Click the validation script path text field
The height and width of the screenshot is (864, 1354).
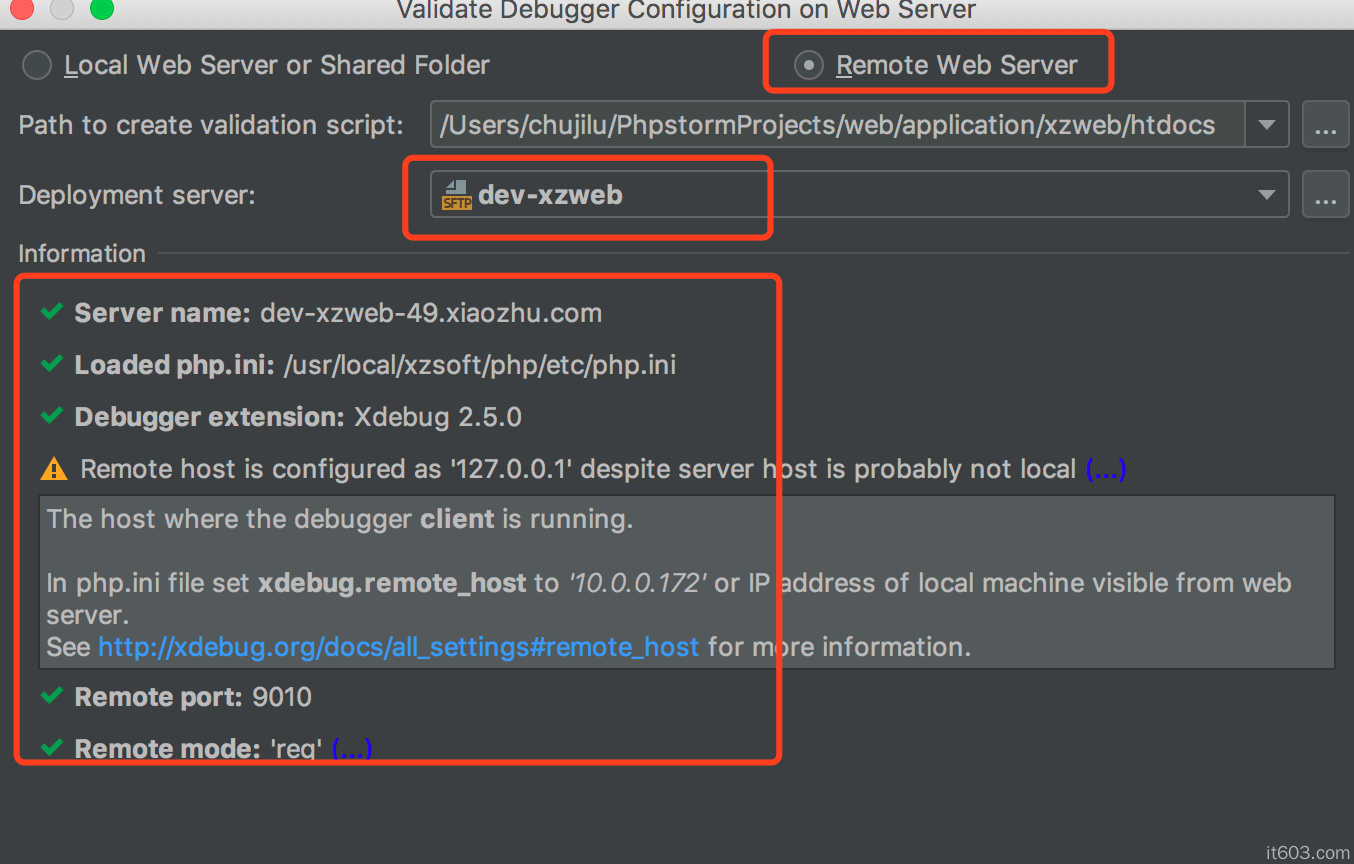tap(836, 126)
